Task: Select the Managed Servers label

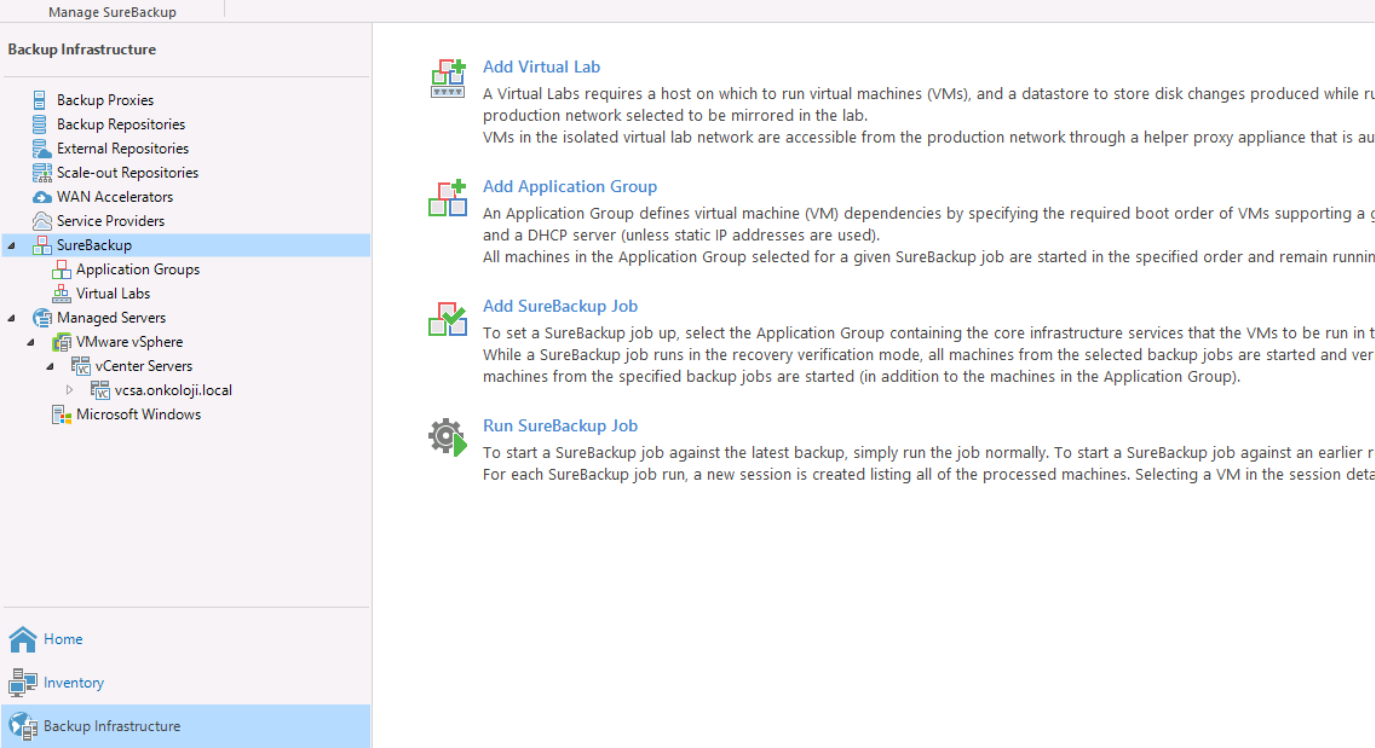Action: pos(111,318)
